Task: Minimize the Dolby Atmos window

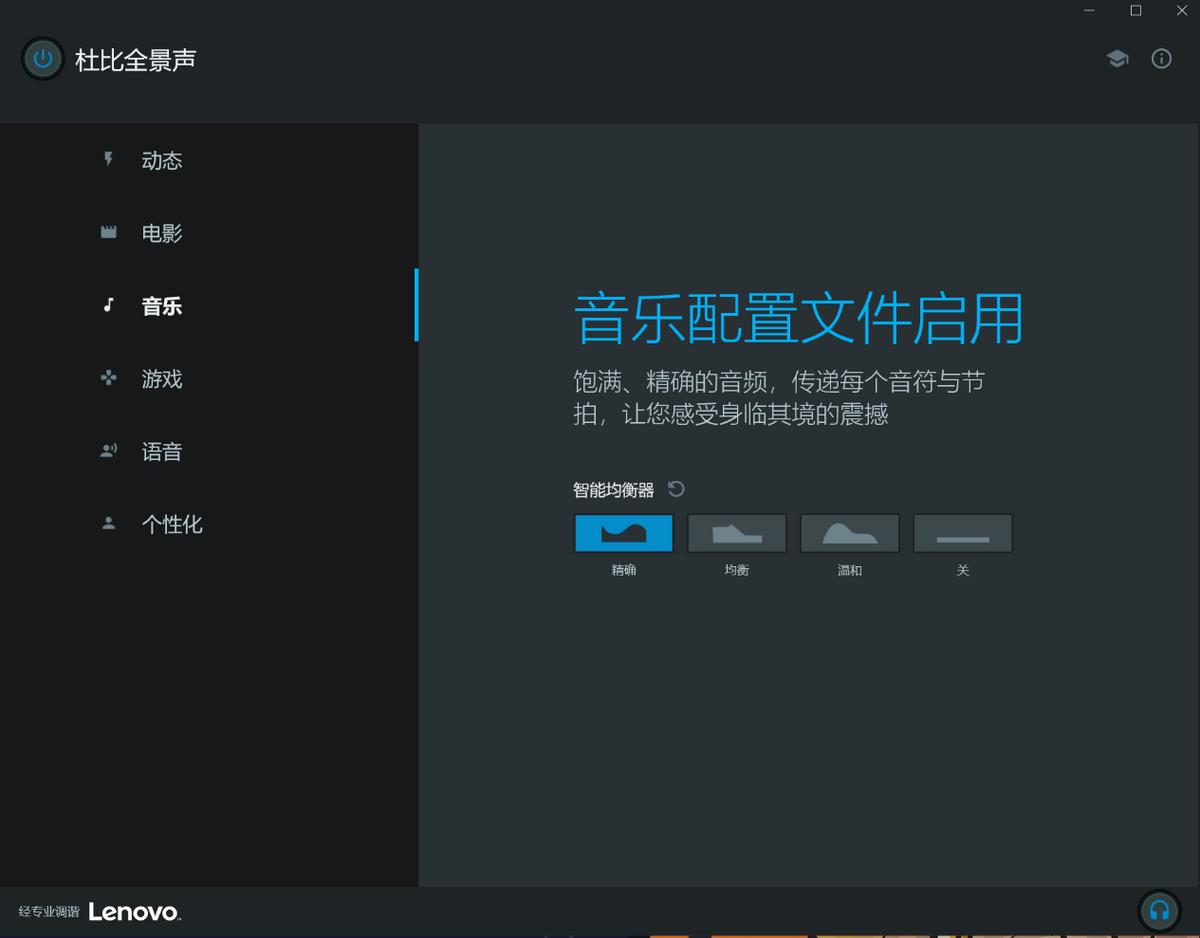Action: pyautogui.click(x=1089, y=11)
